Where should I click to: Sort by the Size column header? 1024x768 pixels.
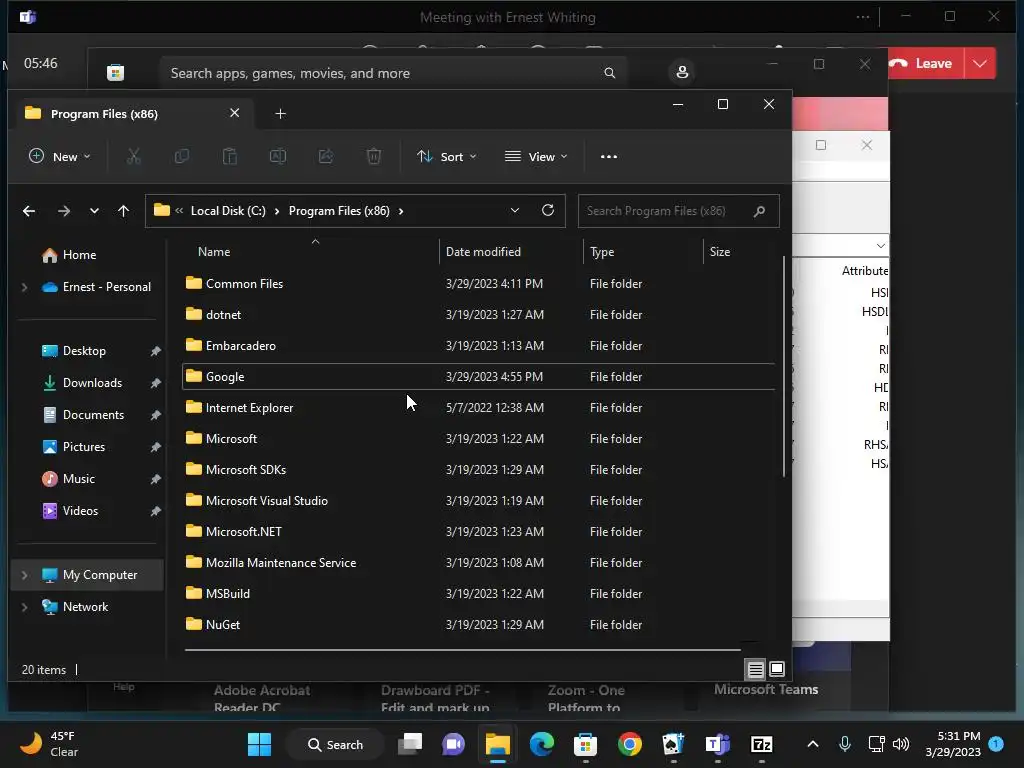pos(720,252)
